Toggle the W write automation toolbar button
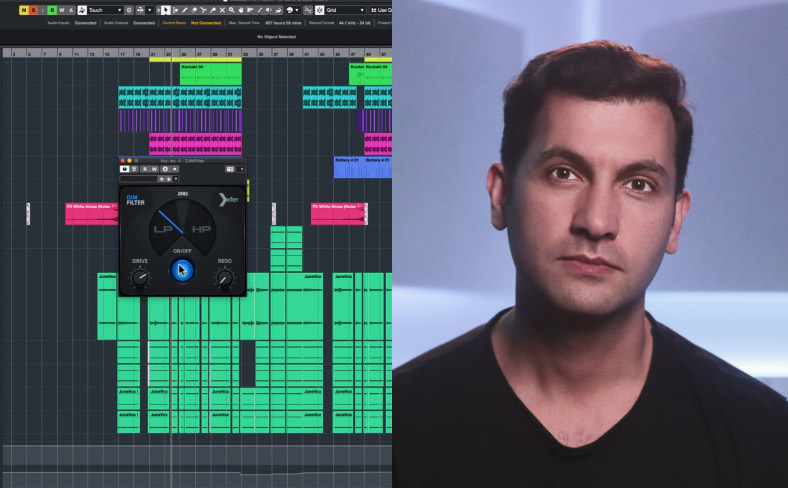 (62, 10)
